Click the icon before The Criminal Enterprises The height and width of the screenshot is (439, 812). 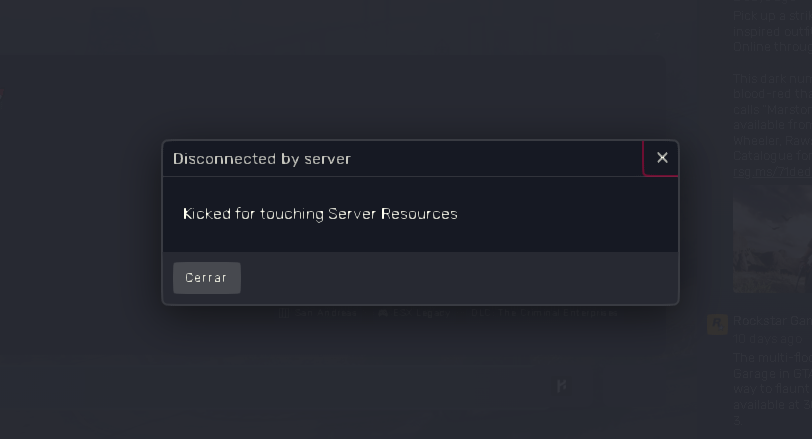coord(479,313)
